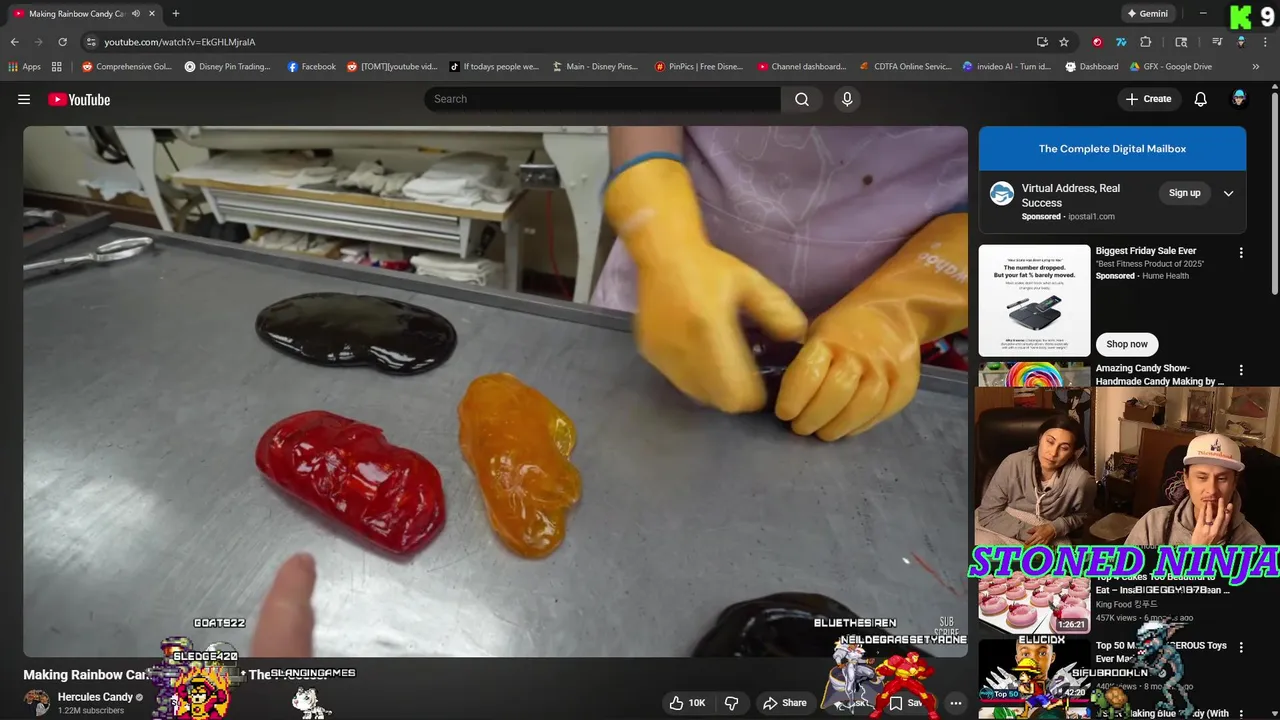Expand the iPostal1 ad chevron

(1229, 193)
